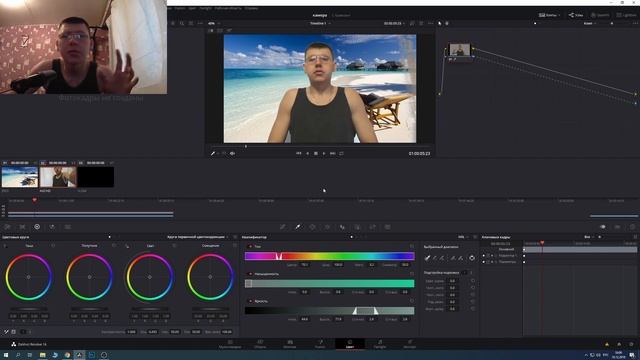Open the node editor Клип dropdown
This screenshot has height=360, width=640.
589,24
